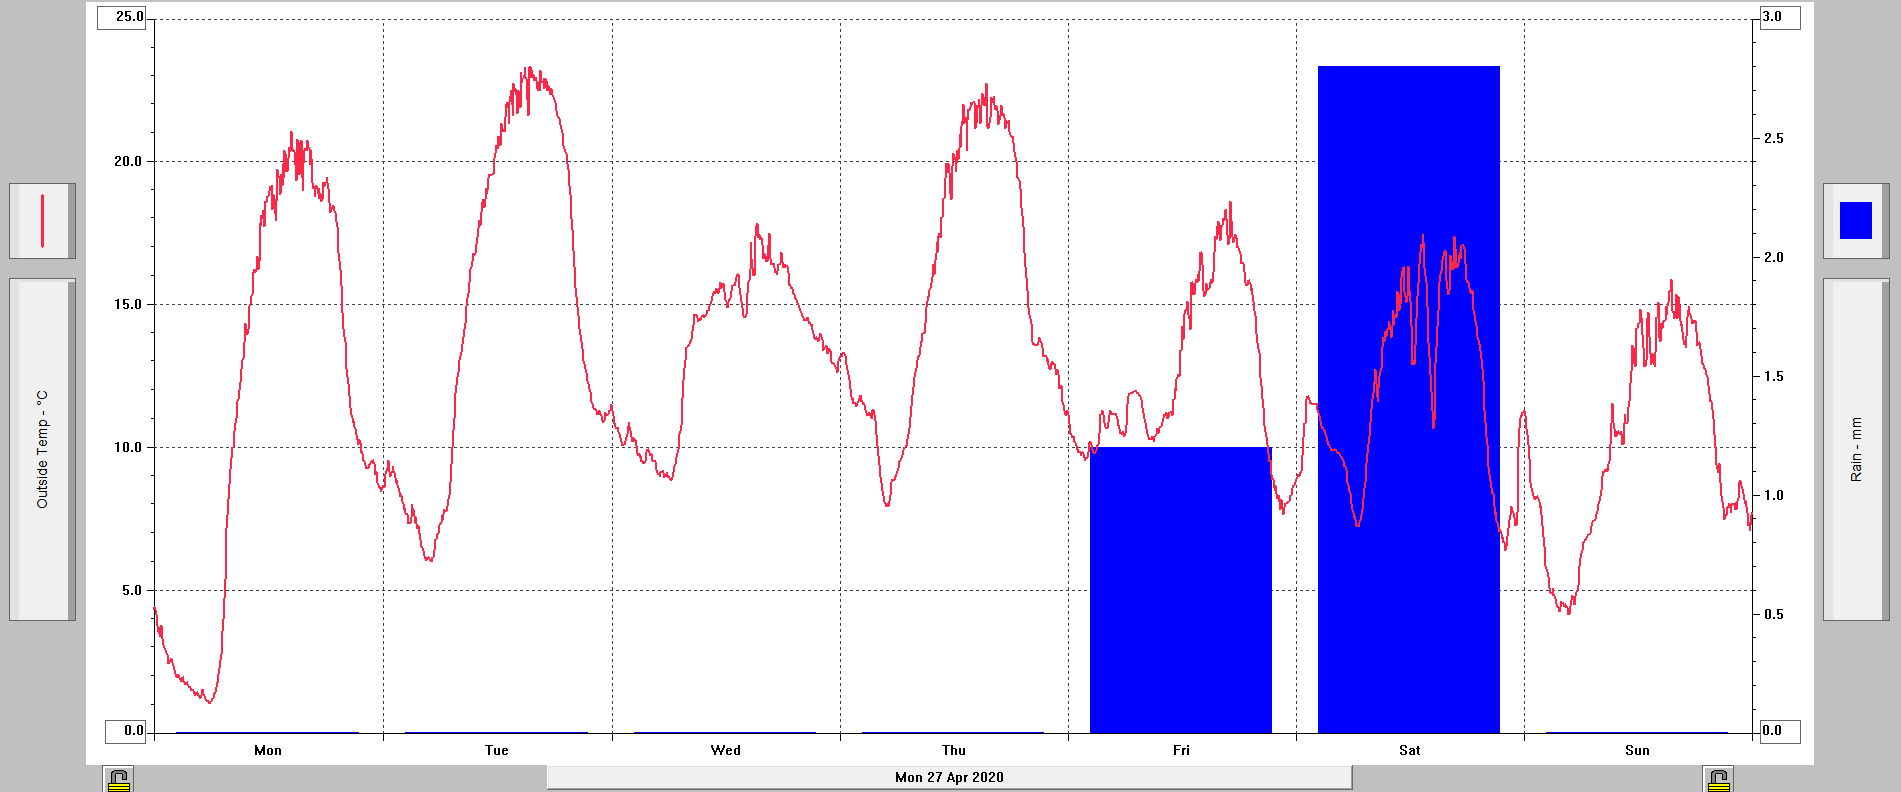Click the Mon 27 Apr 2020 date bar
This screenshot has width=1901, height=792.
click(949, 777)
